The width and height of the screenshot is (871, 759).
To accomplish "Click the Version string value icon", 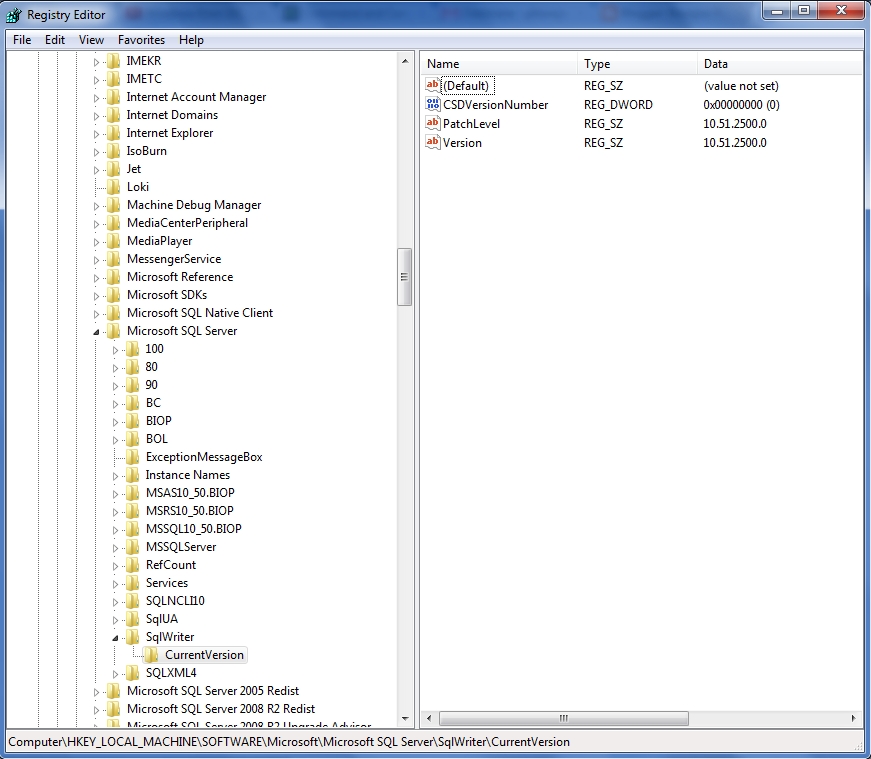I will [432, 142].
